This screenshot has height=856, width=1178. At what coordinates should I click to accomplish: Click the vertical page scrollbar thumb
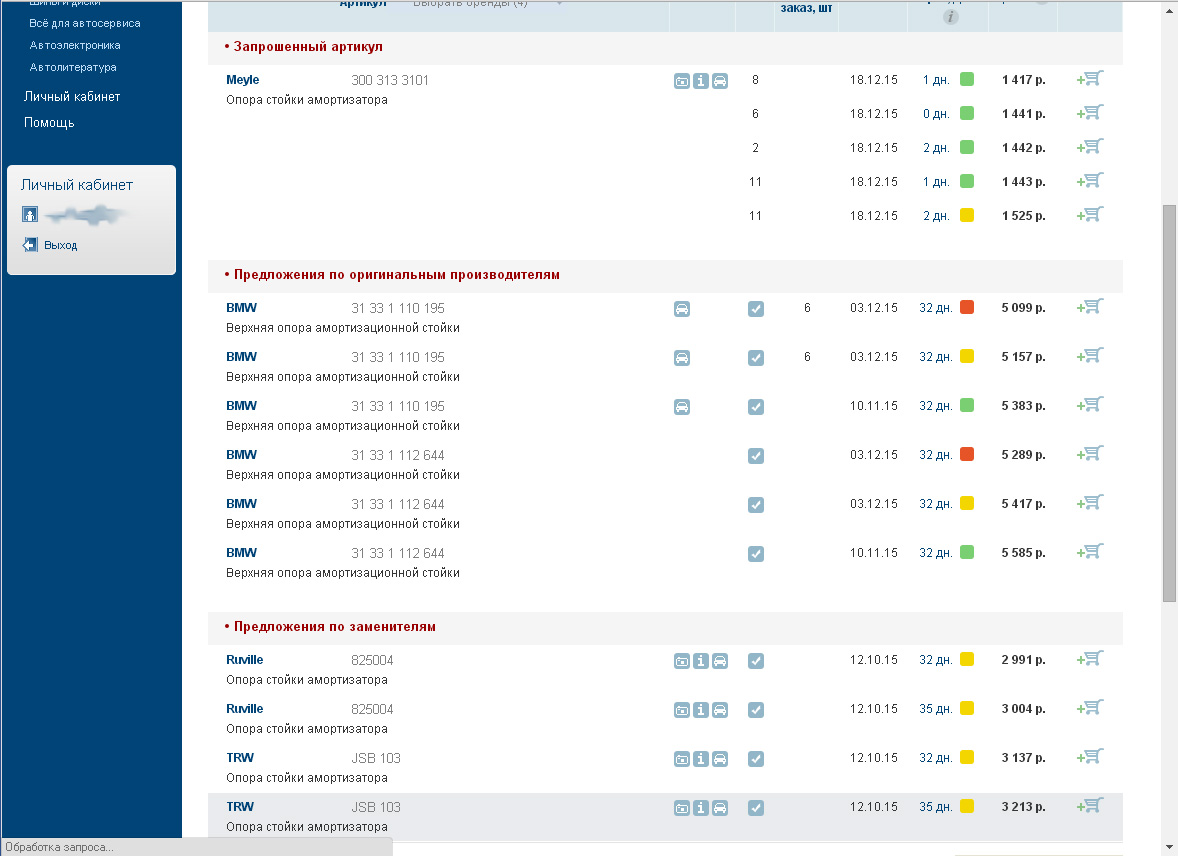coord(1169,403)
